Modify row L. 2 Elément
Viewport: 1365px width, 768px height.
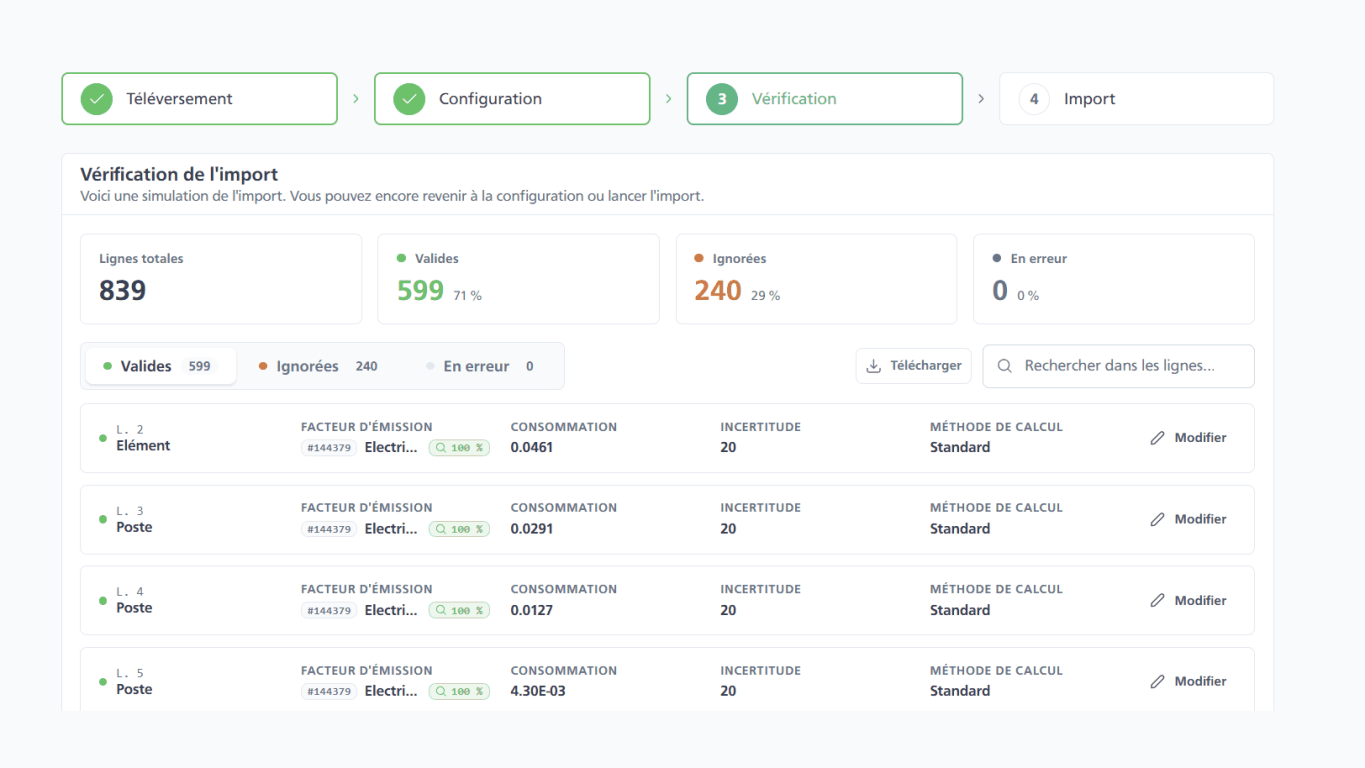(1188, 438)
